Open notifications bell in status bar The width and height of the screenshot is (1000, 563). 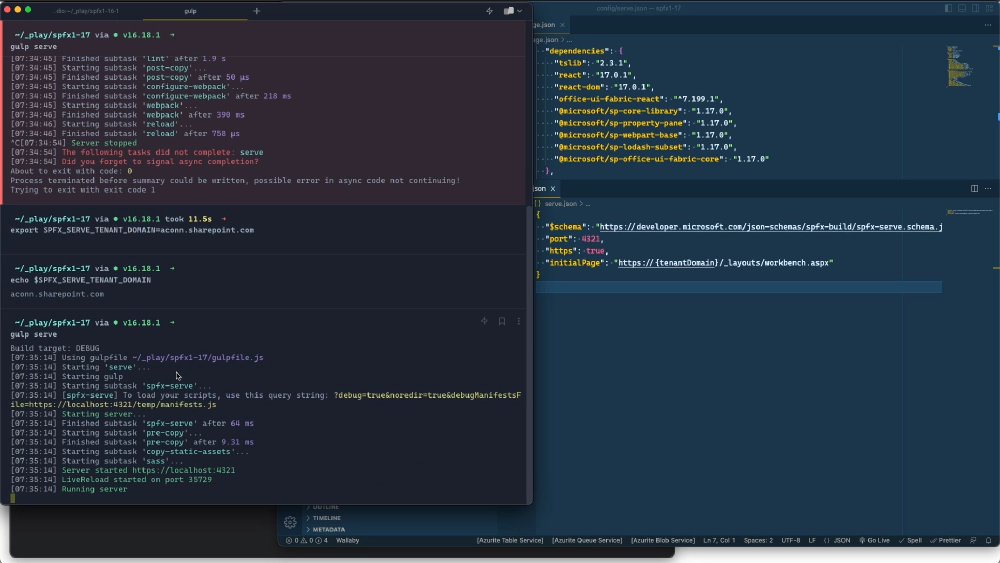click(988, 540)
